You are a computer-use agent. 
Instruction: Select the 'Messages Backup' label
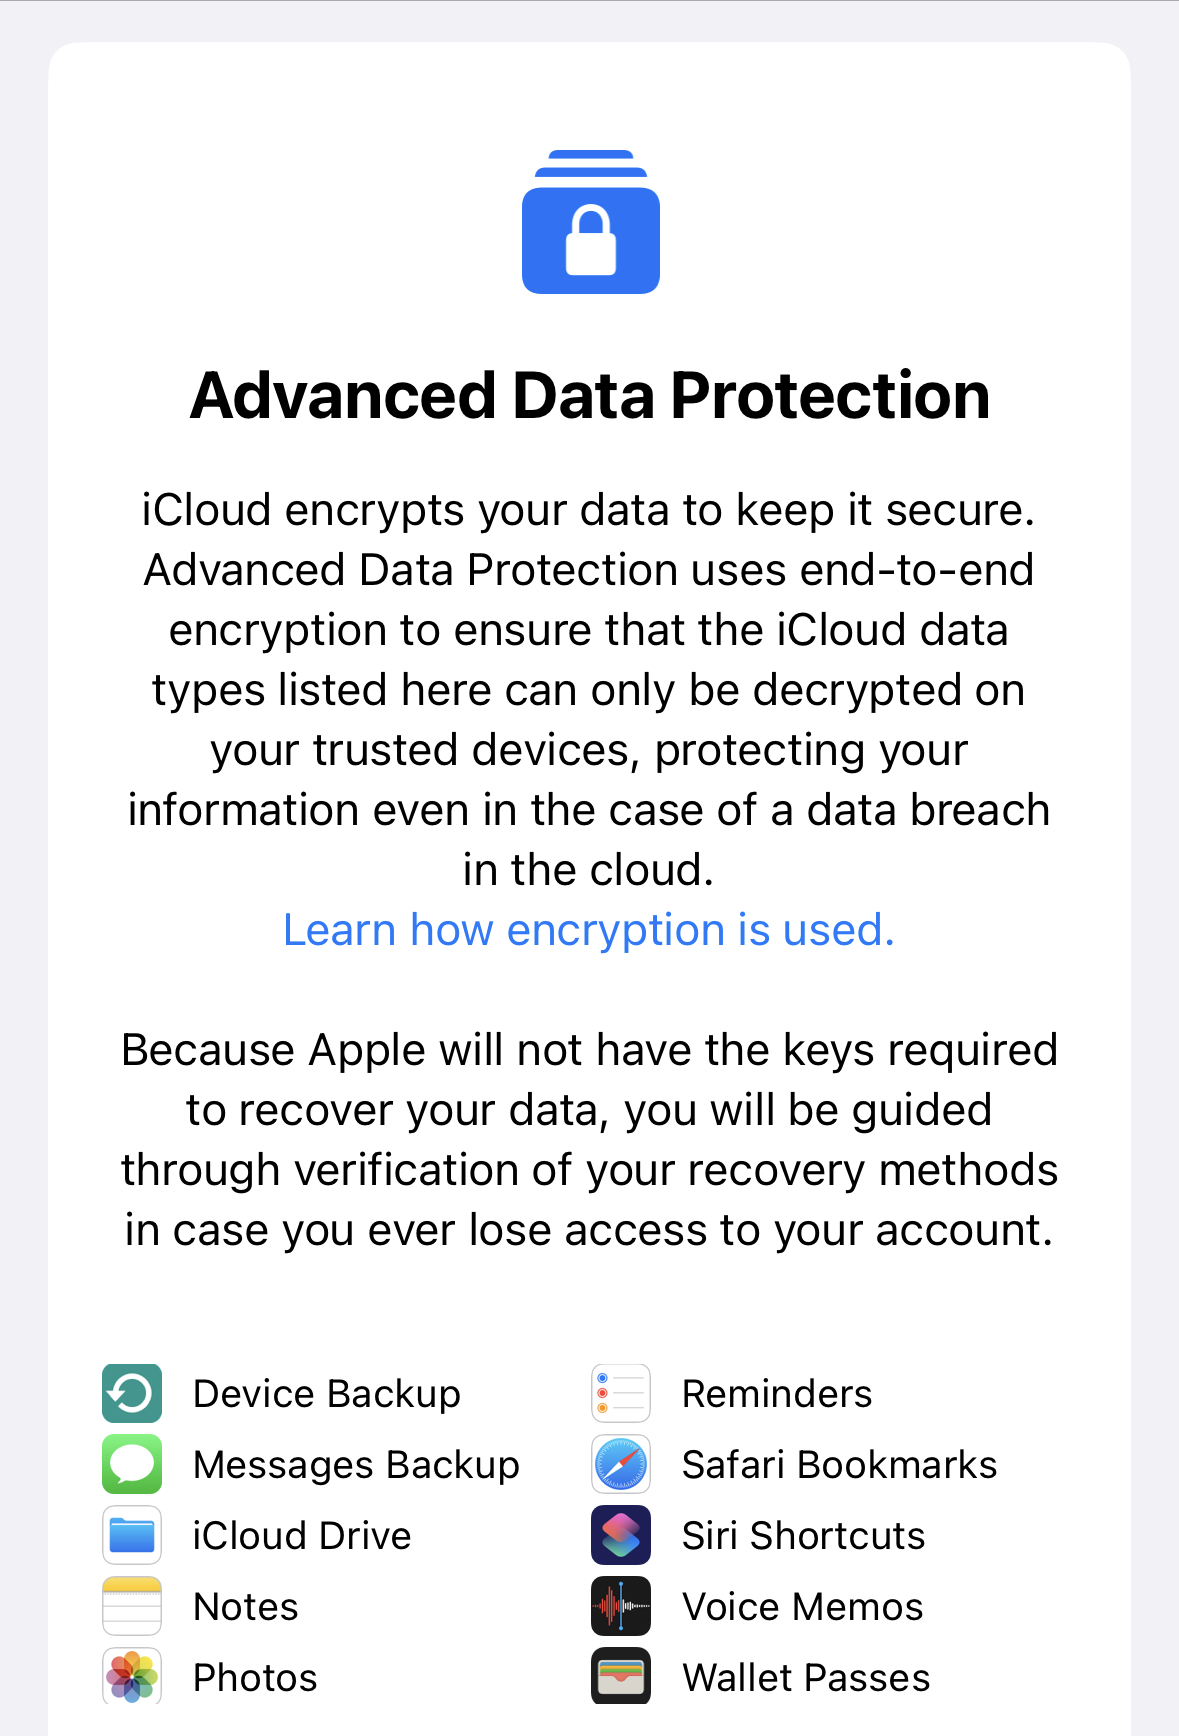(357, 1465)
